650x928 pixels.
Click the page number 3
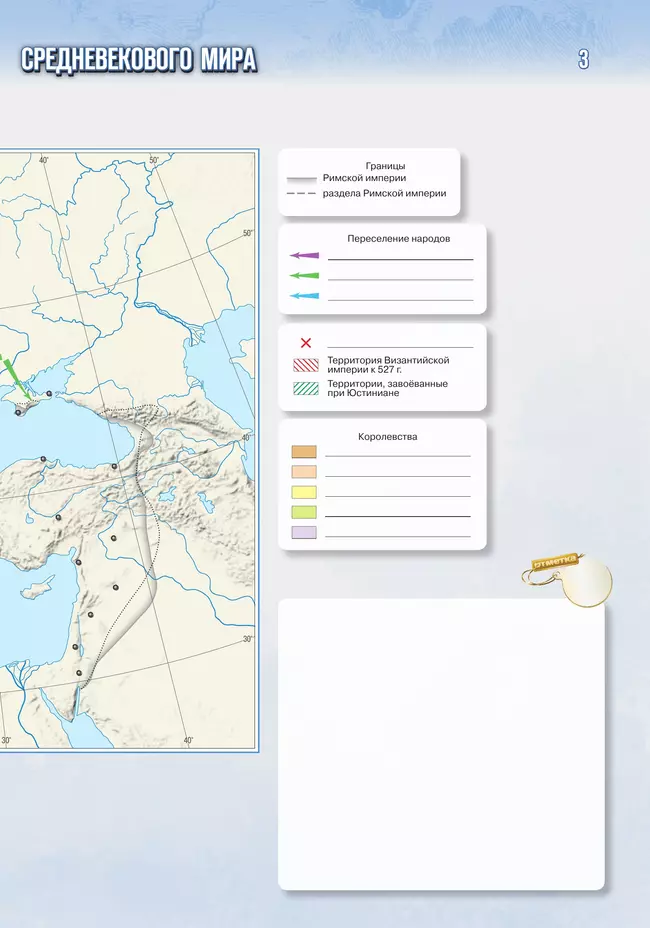point(583,60)
